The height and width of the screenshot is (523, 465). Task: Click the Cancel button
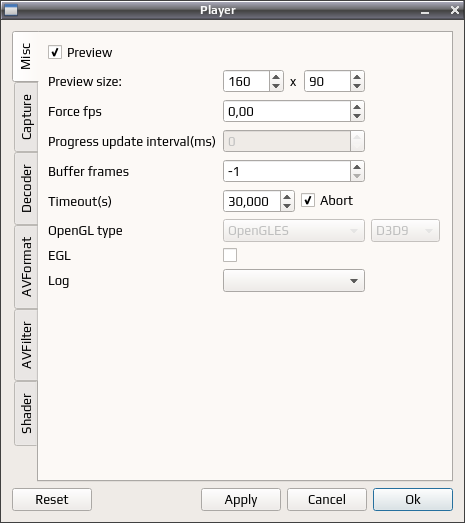pyautogui.click(x=327, y=499)
